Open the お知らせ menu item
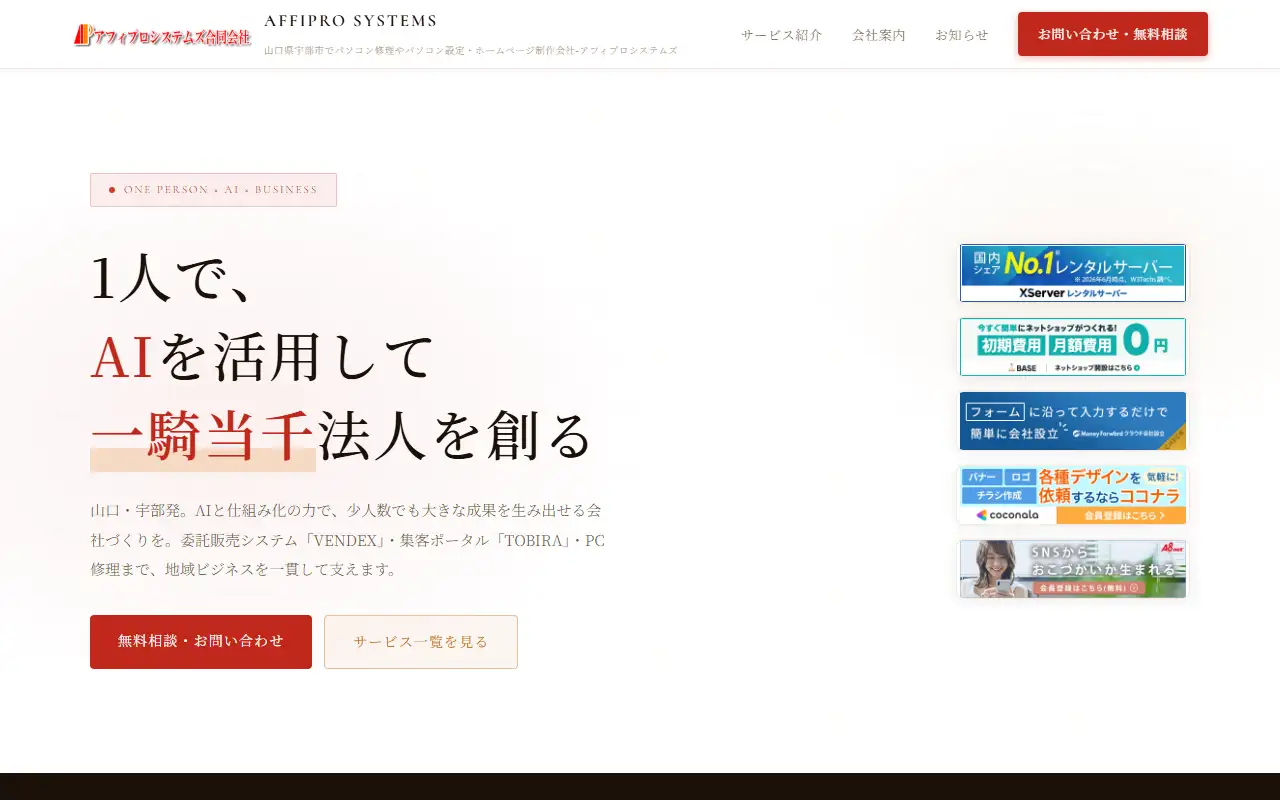The image size is (1280, 800). pyautogui.click(x=962, y=35)
